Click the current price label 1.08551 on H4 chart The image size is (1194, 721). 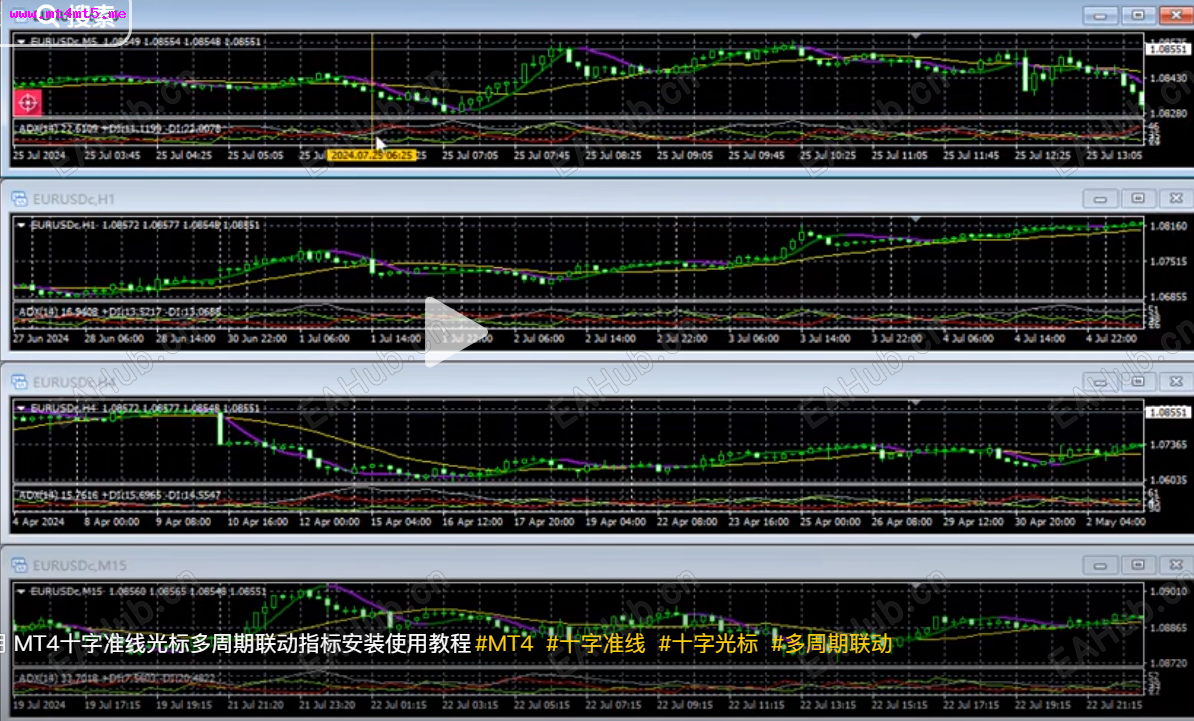(1168, 413)
